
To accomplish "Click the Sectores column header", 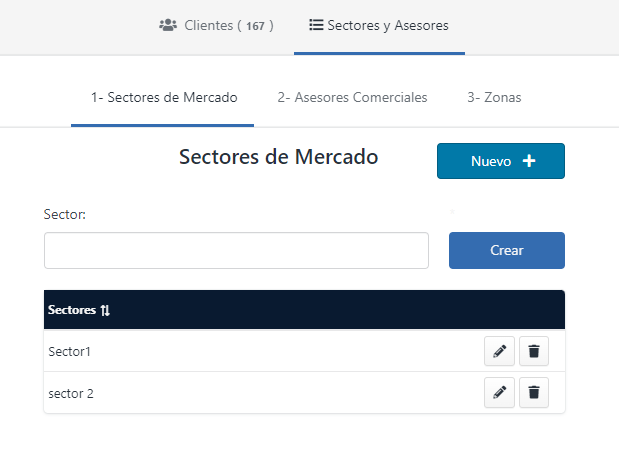I will [72, 310].
